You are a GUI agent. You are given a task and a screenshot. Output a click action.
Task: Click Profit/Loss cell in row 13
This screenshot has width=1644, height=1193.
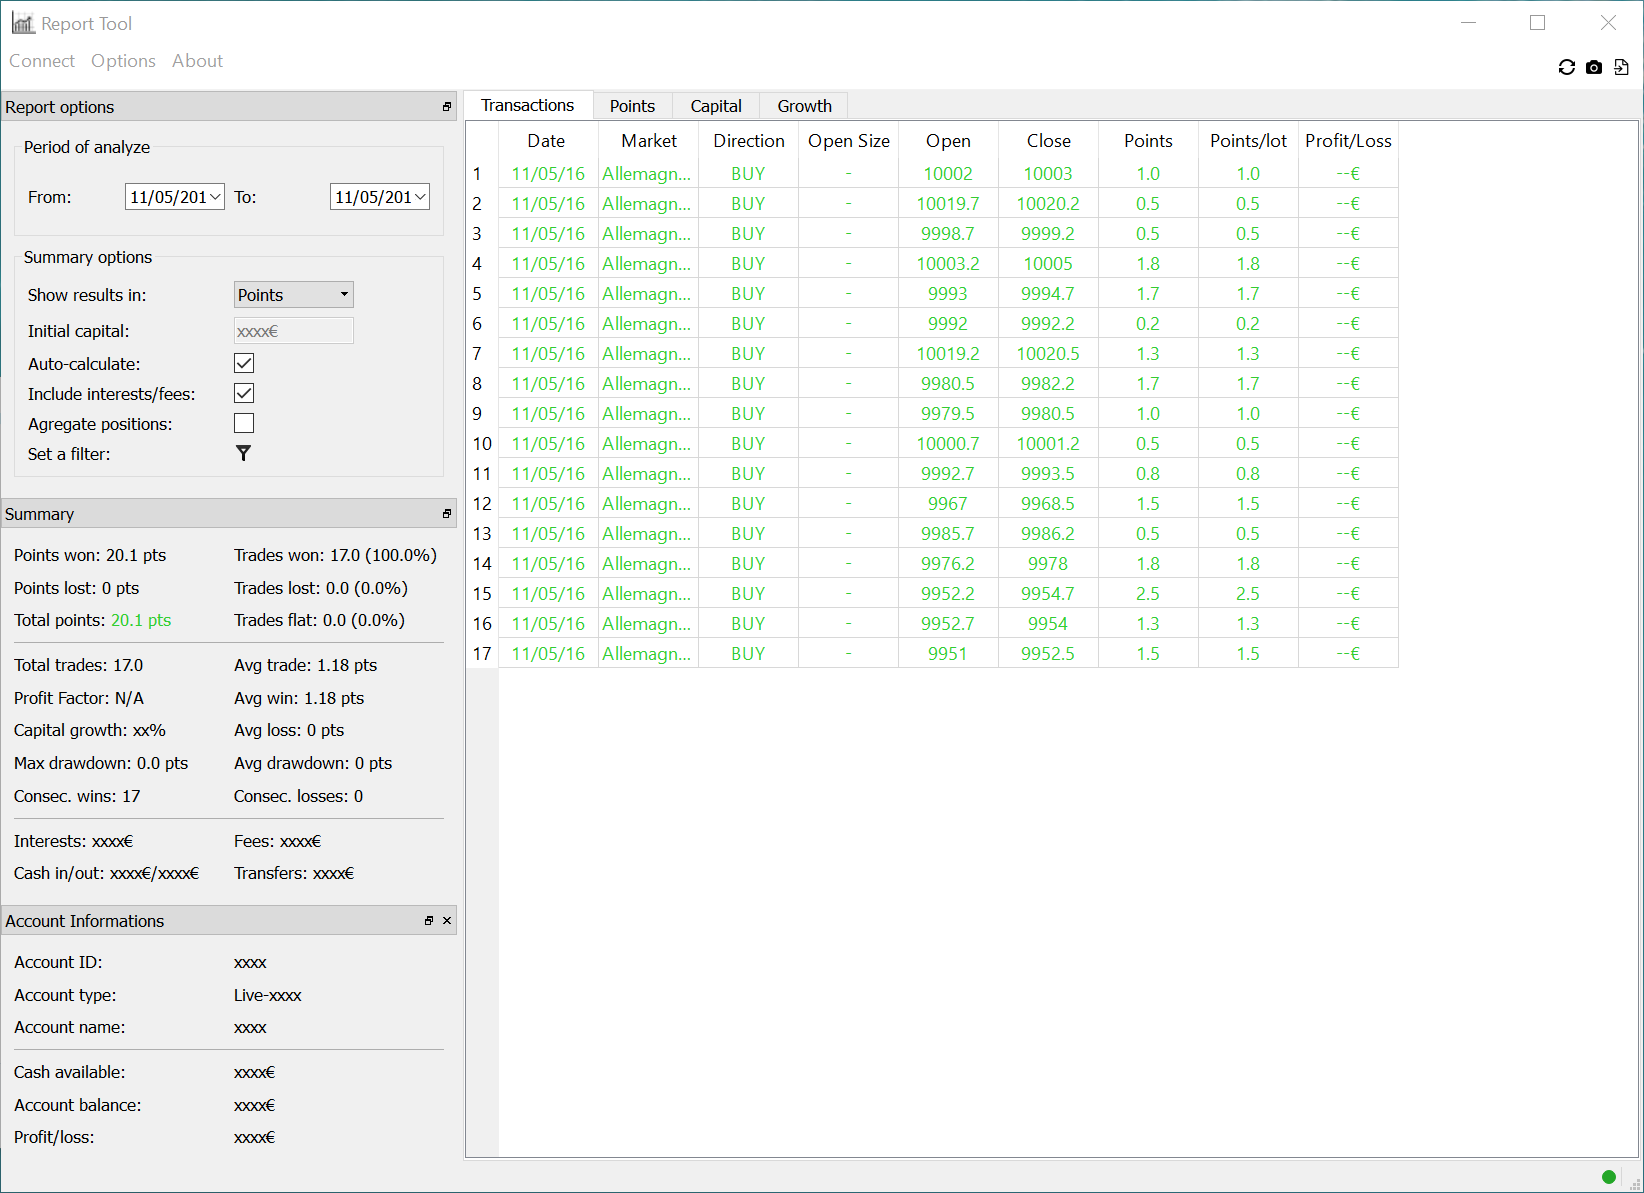pyautogui.click(x=1348, y=534)
